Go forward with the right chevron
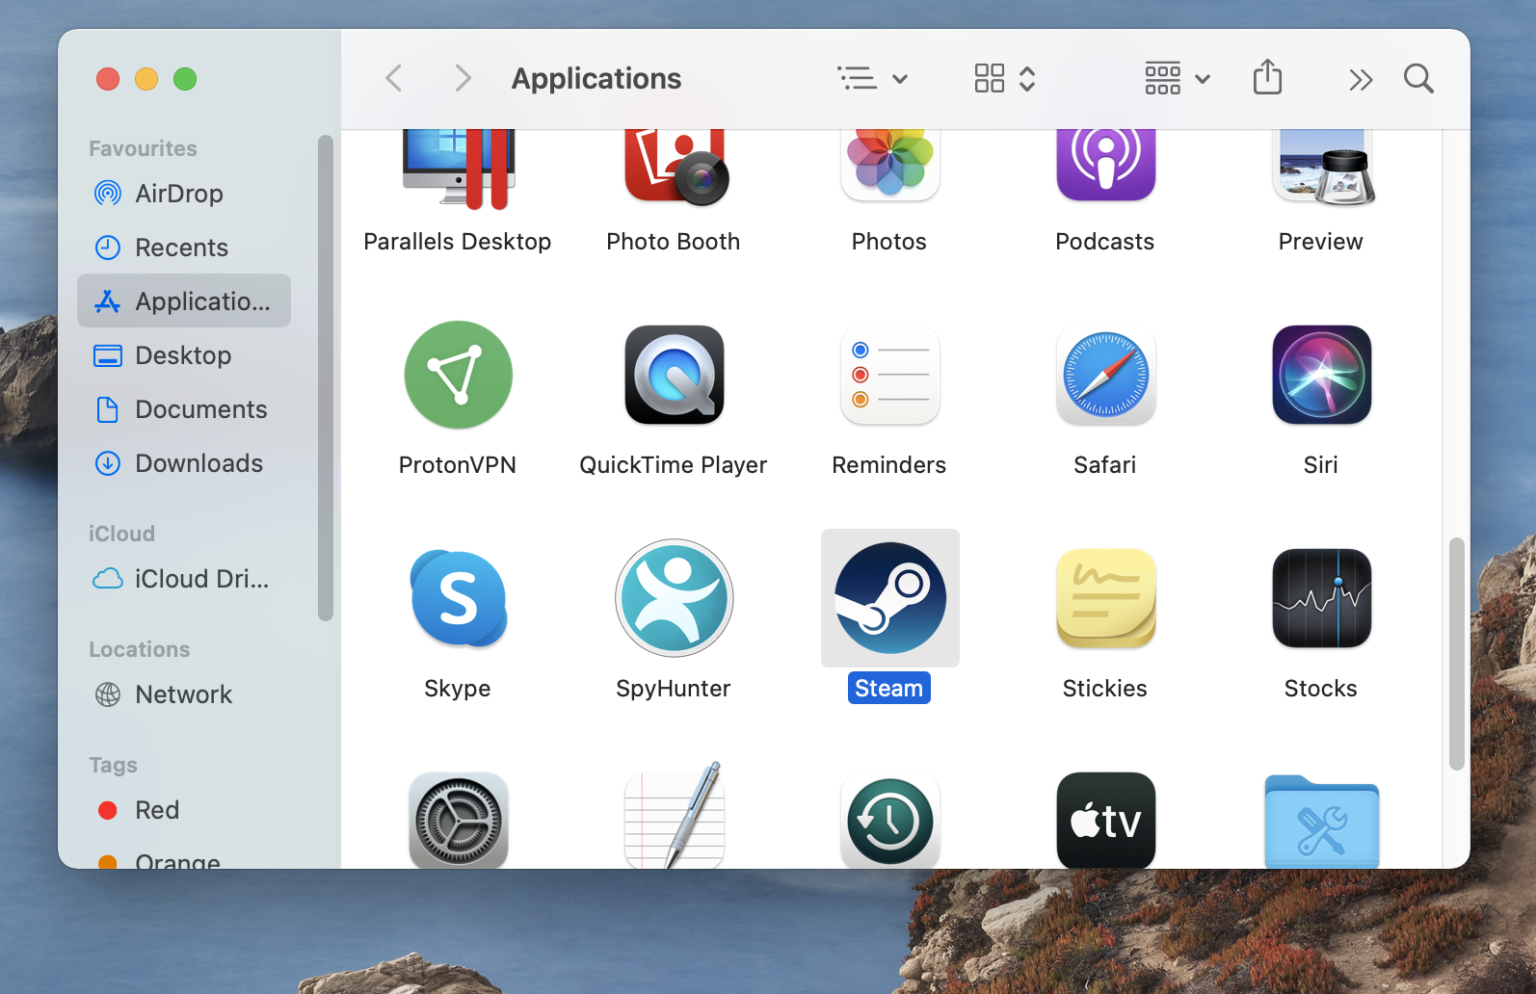 click(462, 78)
